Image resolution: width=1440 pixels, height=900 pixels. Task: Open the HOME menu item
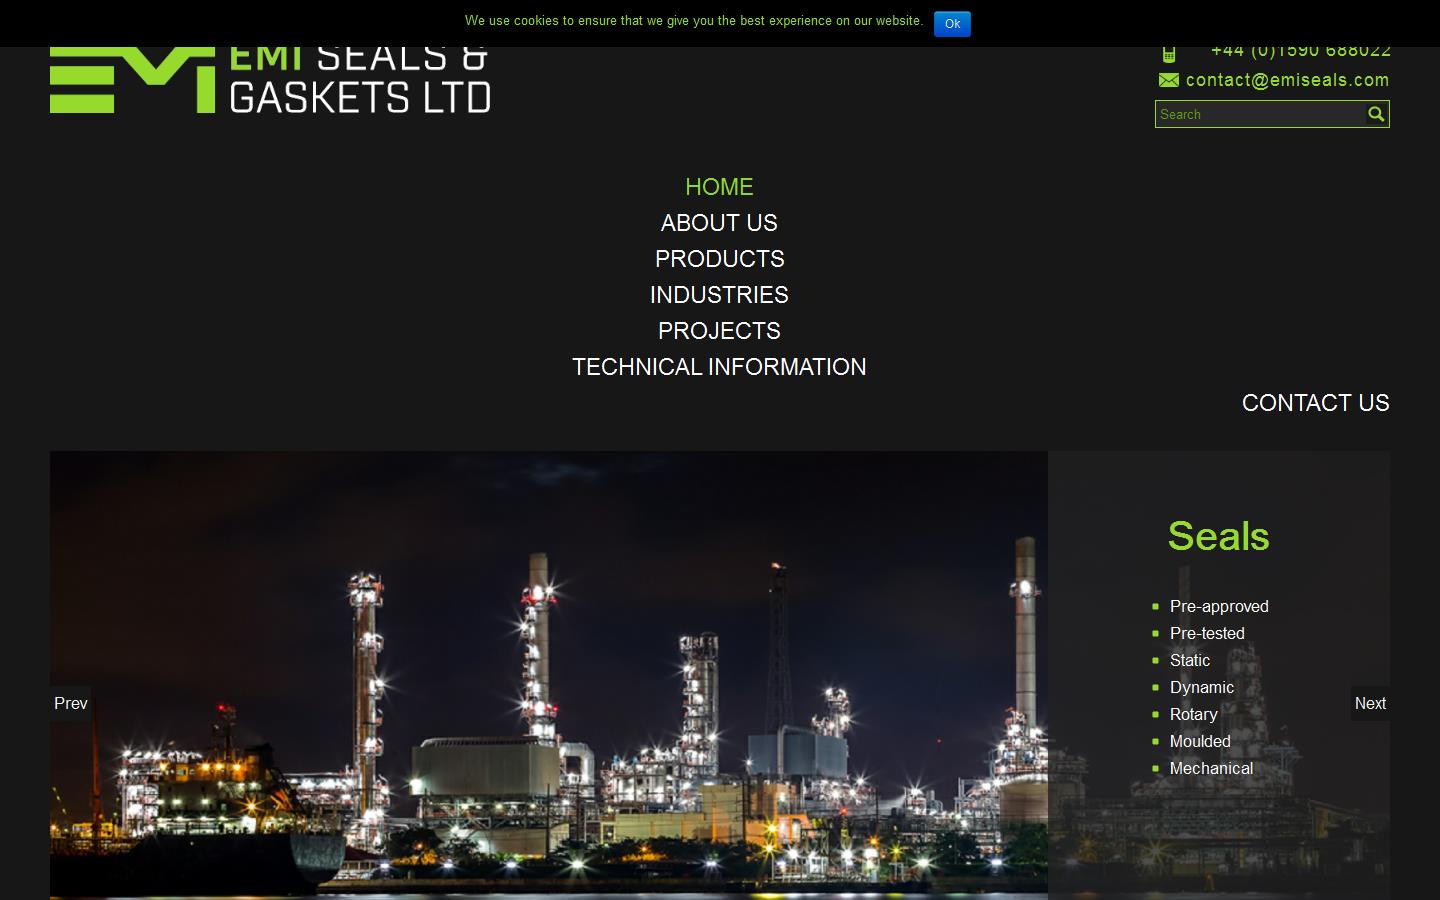point(719,187)
